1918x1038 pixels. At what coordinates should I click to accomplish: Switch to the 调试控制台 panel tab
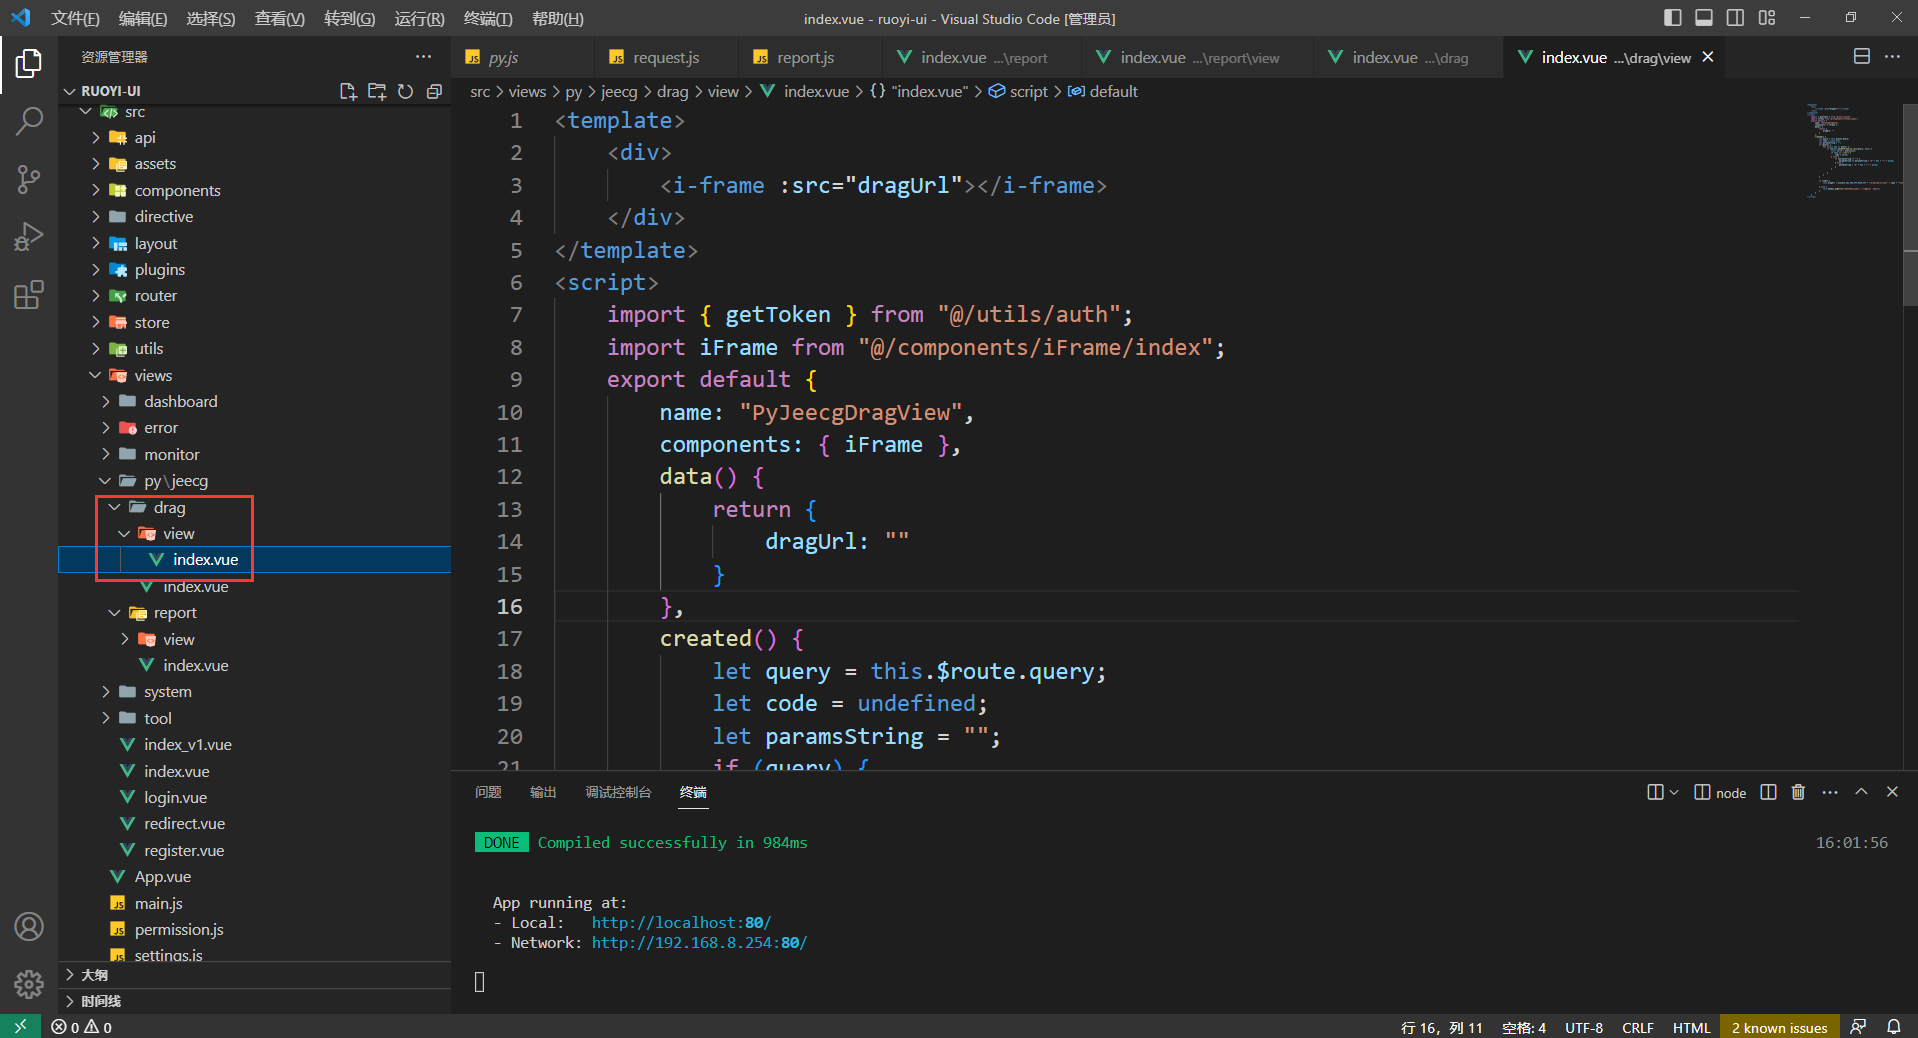coord(618,792)
